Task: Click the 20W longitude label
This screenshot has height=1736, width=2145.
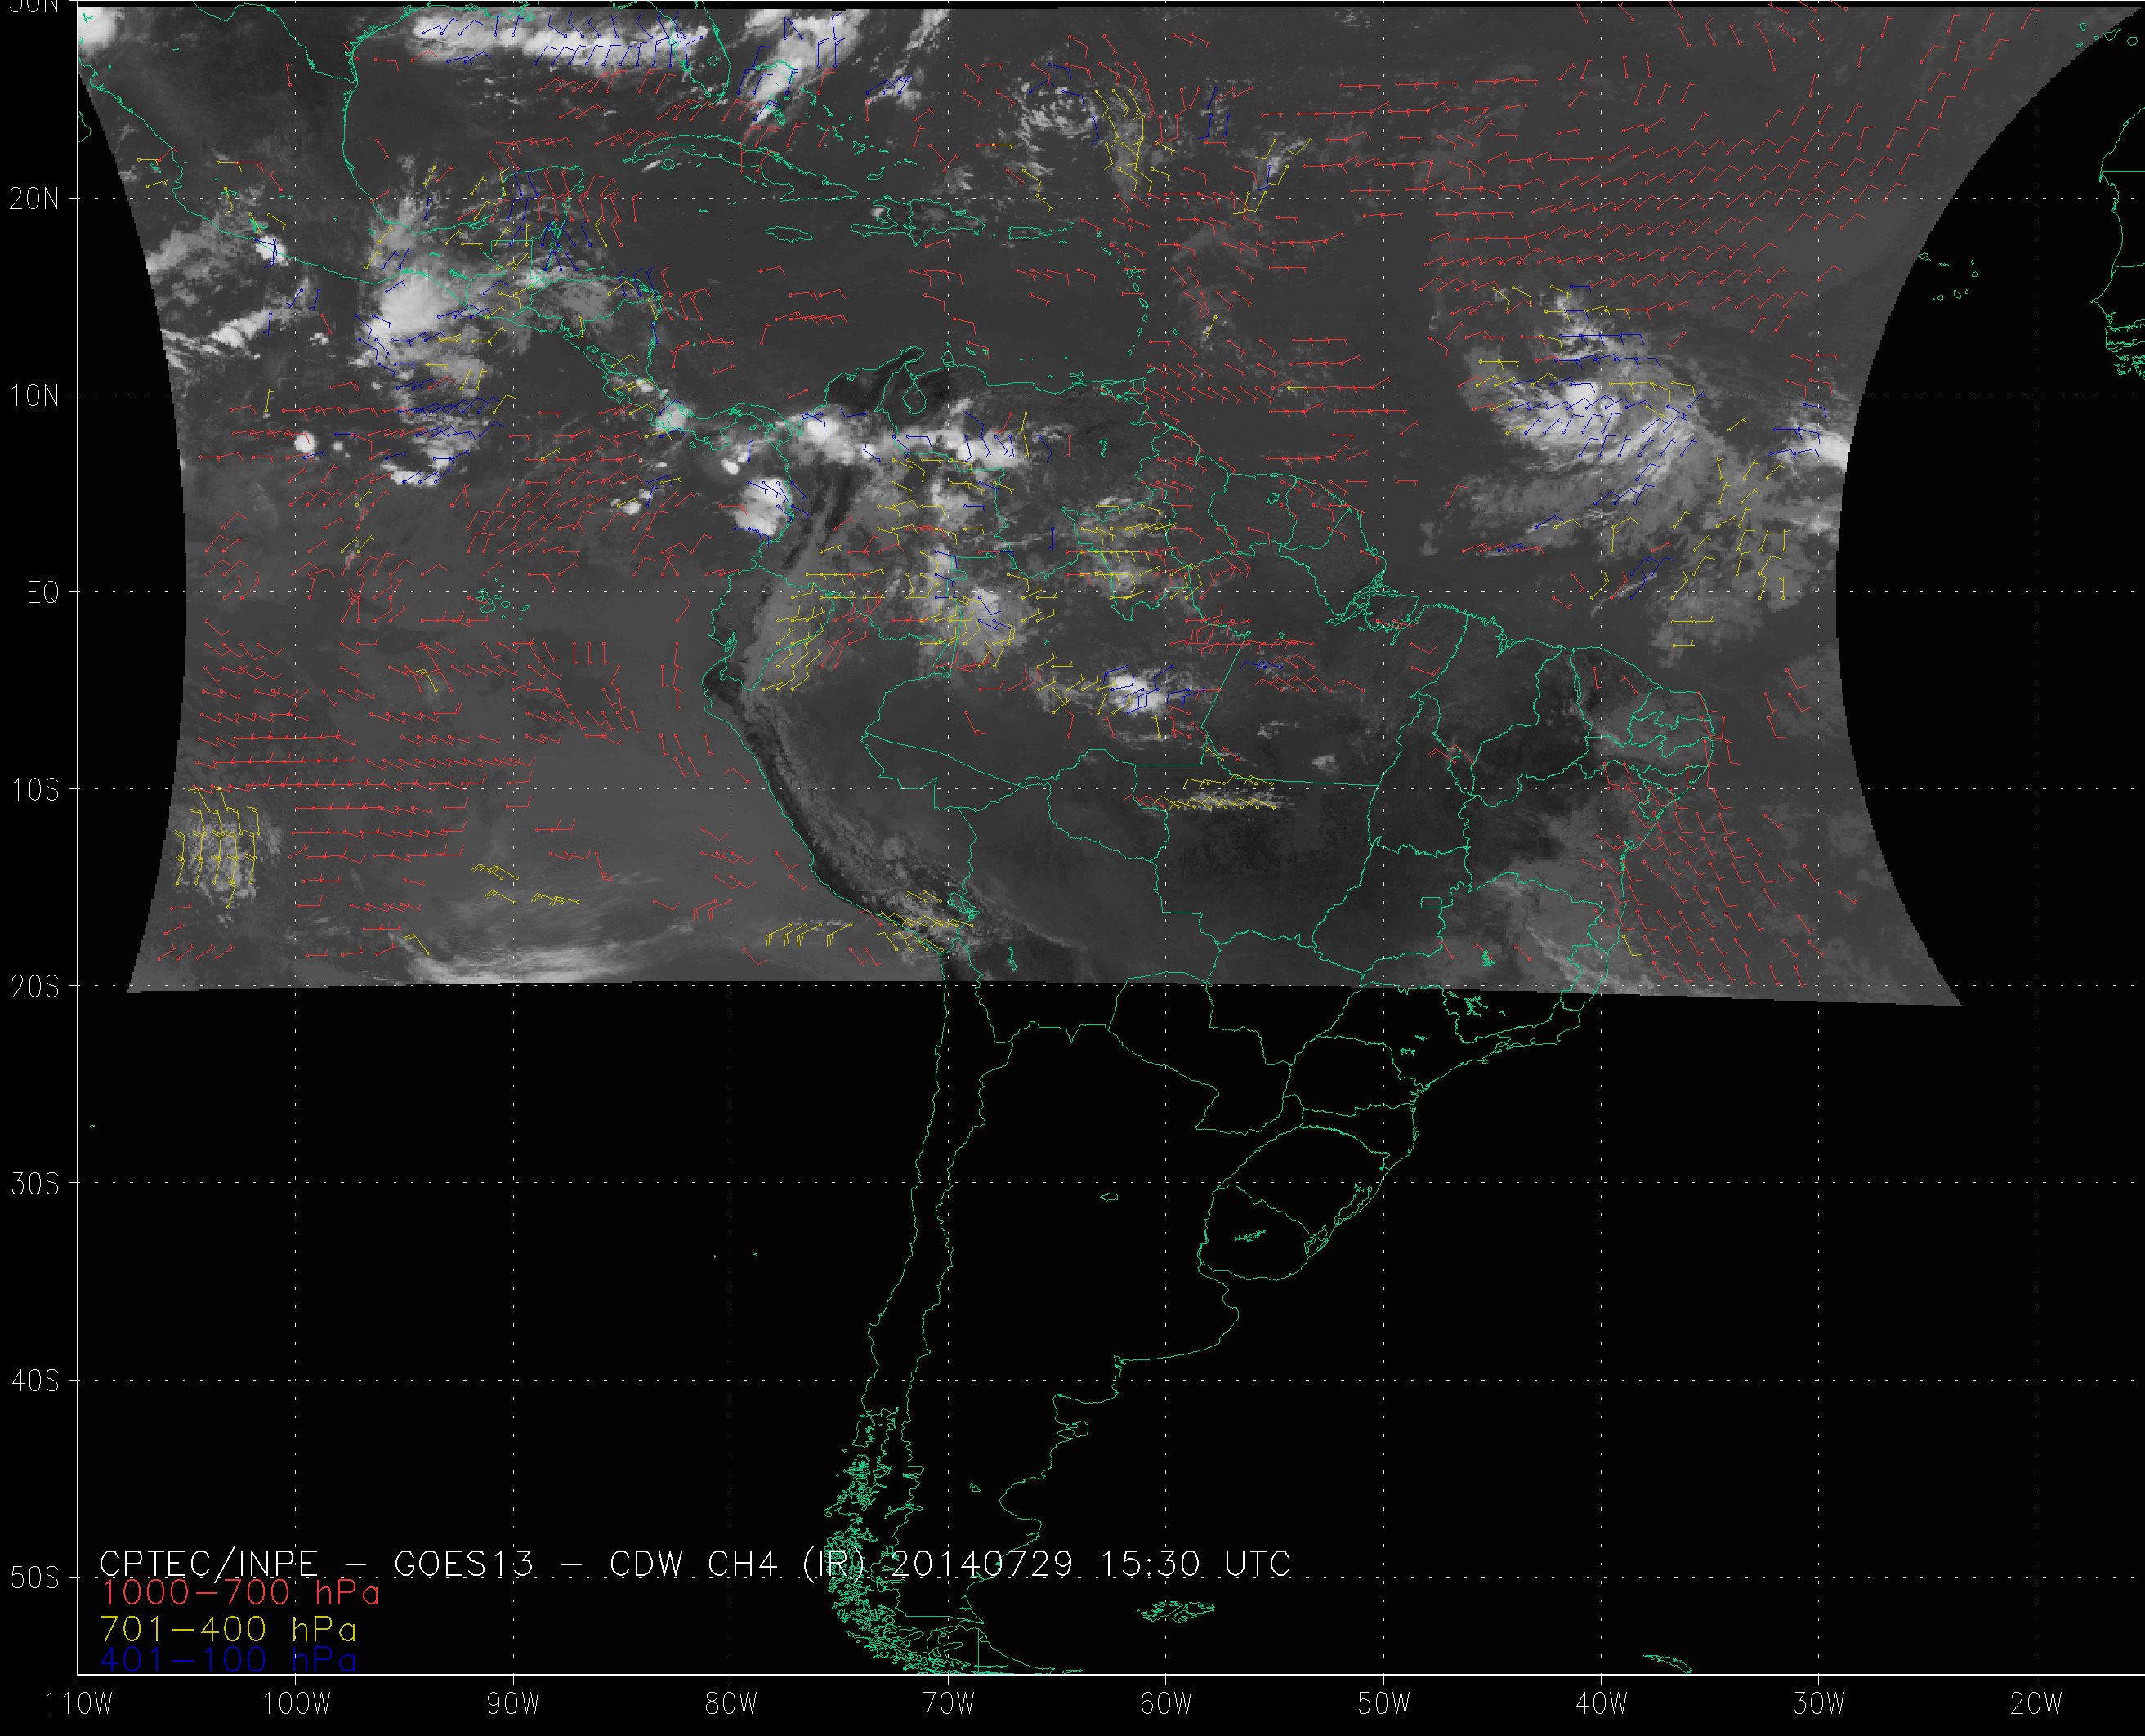Action: click(2036, 1704)
